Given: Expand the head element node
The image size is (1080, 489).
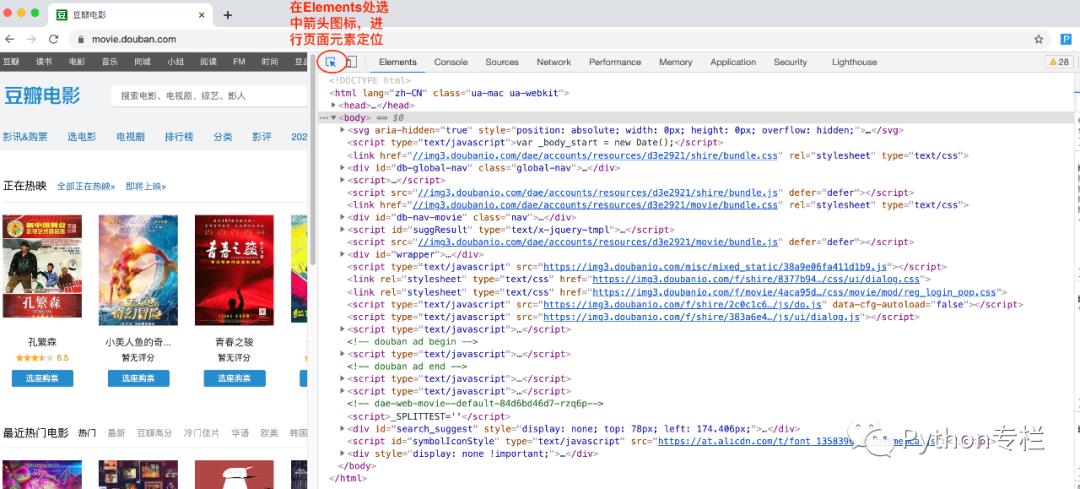Looking at the screenshot, I should (334, 105).
